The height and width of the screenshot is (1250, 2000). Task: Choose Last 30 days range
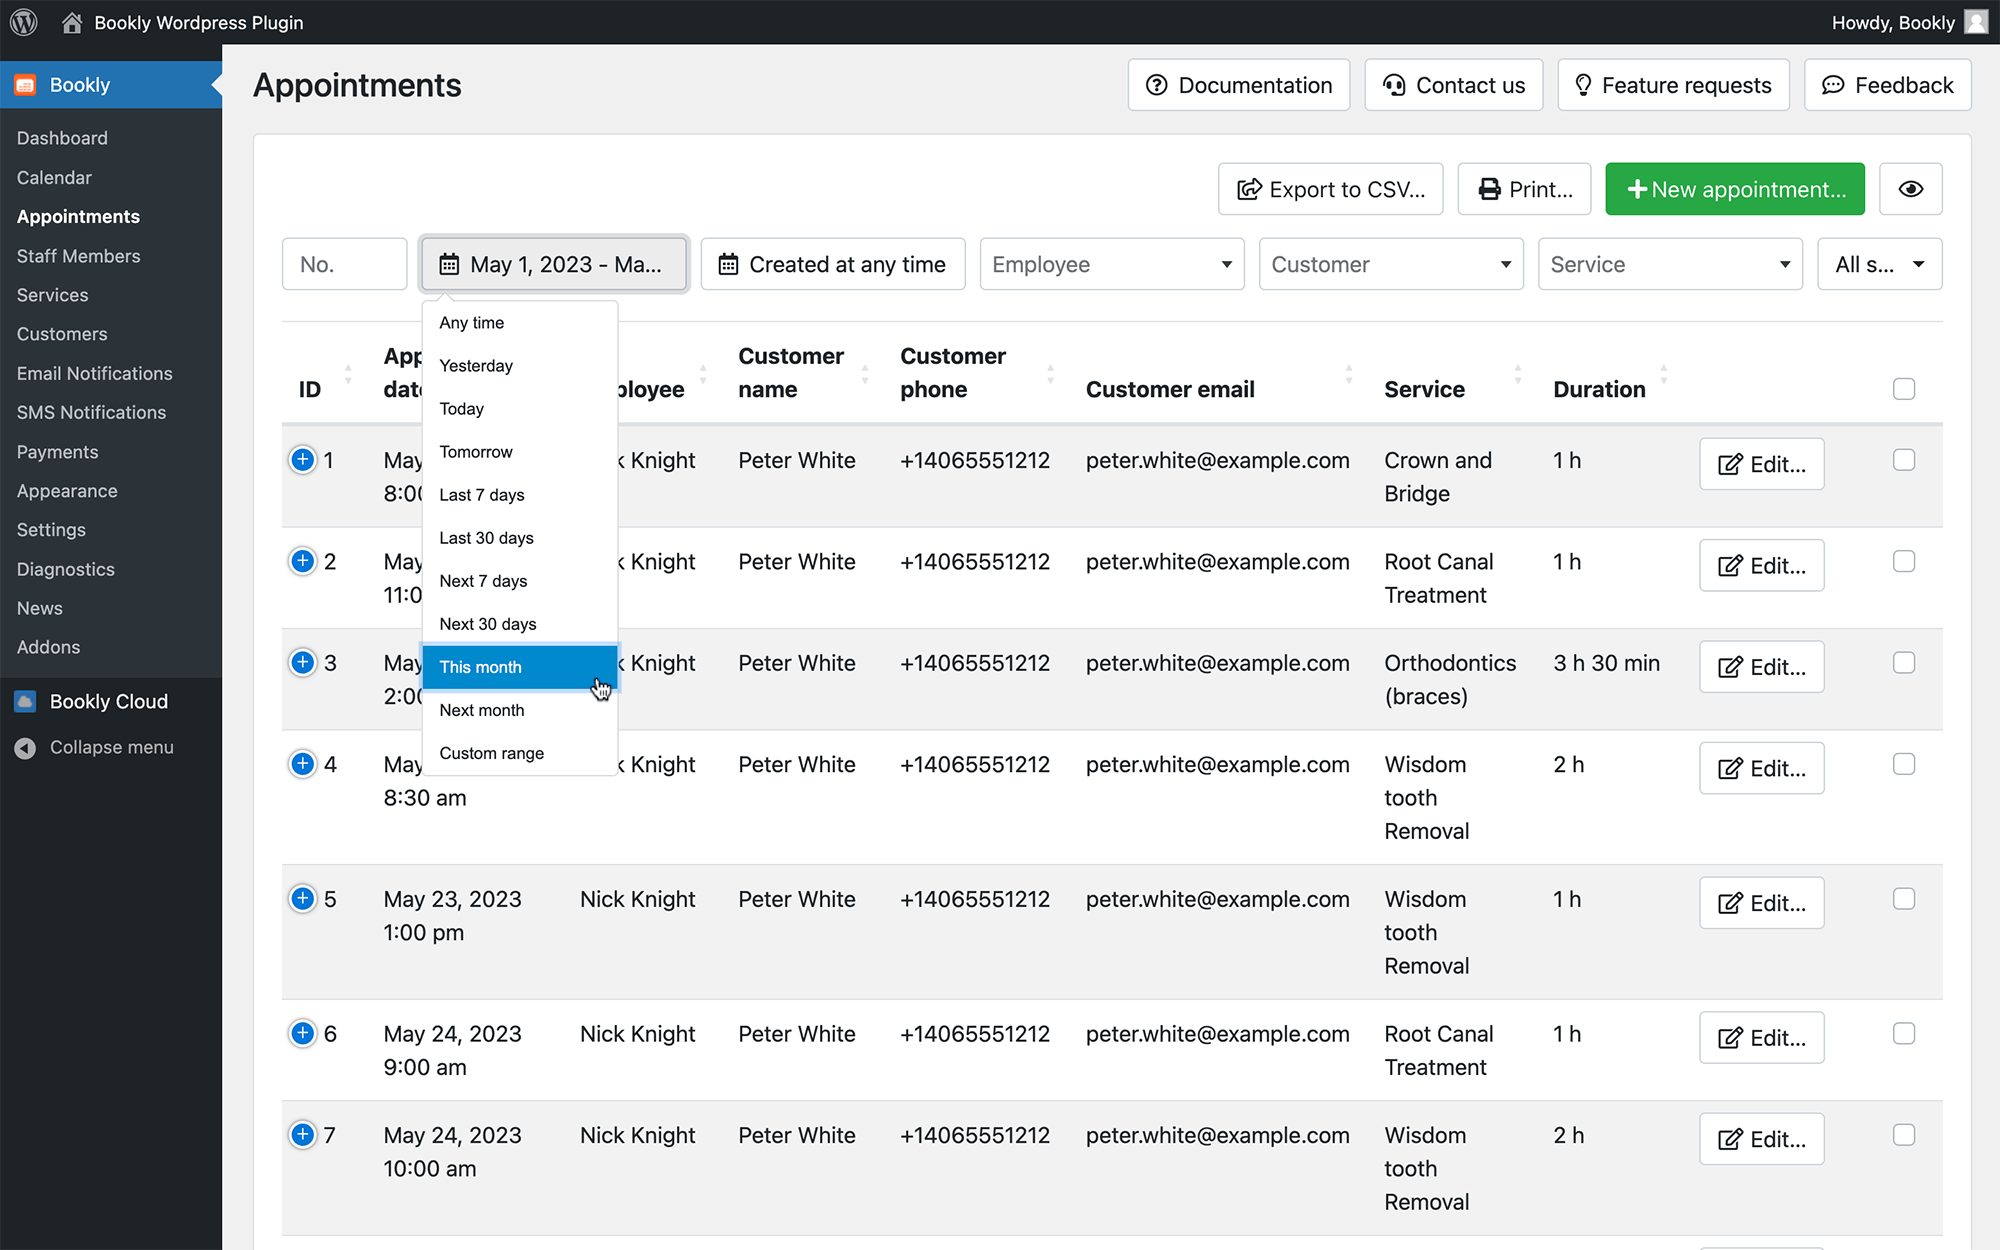click(520, 538)
